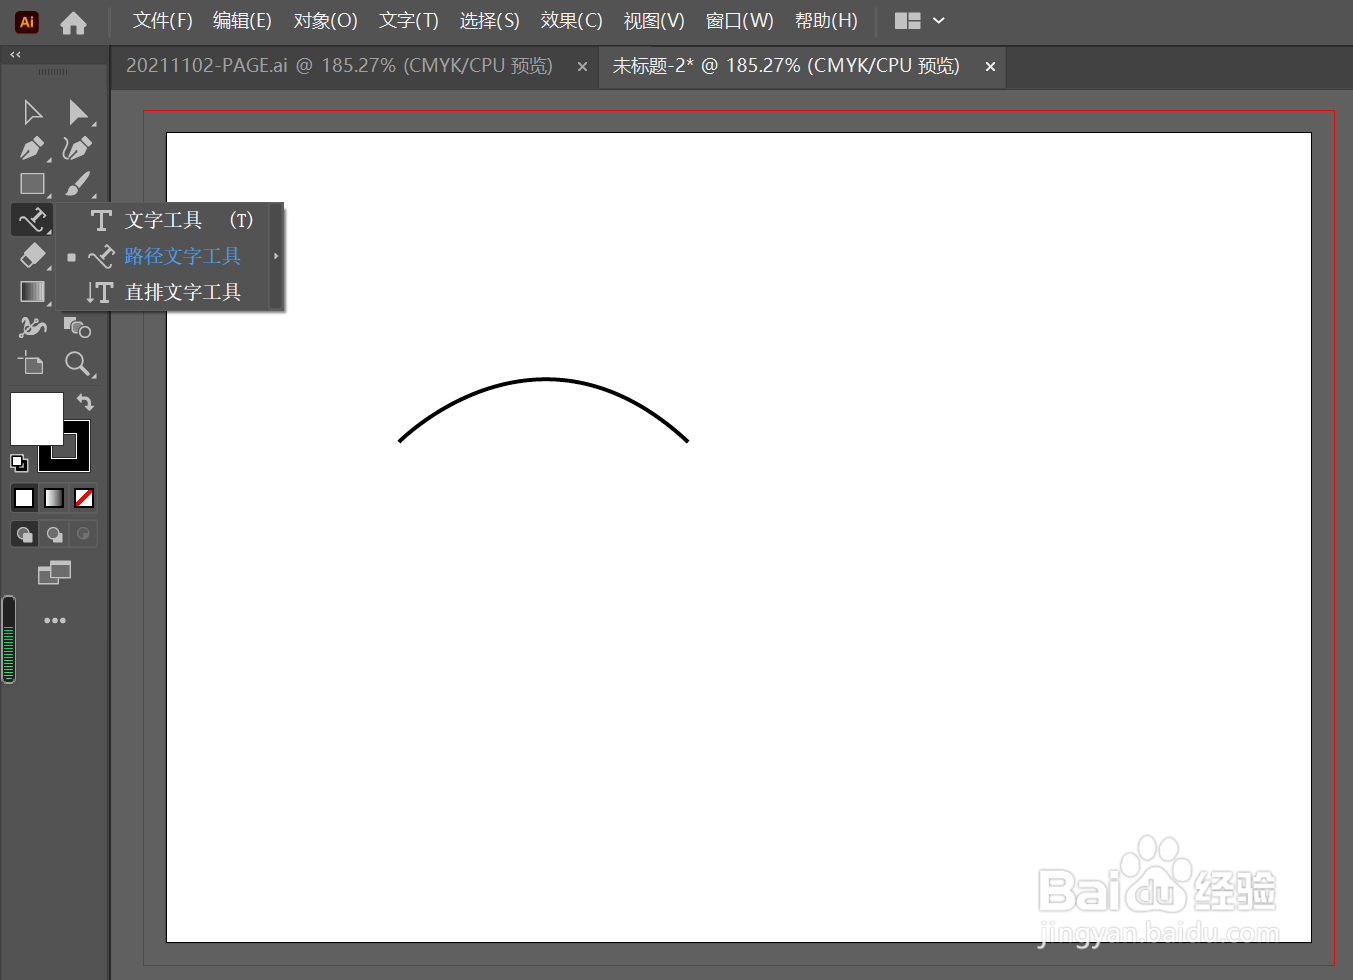This screenshot has height=980, width=1353.
Task: Enable Draw Behind mode
Action: pos(54,534)
